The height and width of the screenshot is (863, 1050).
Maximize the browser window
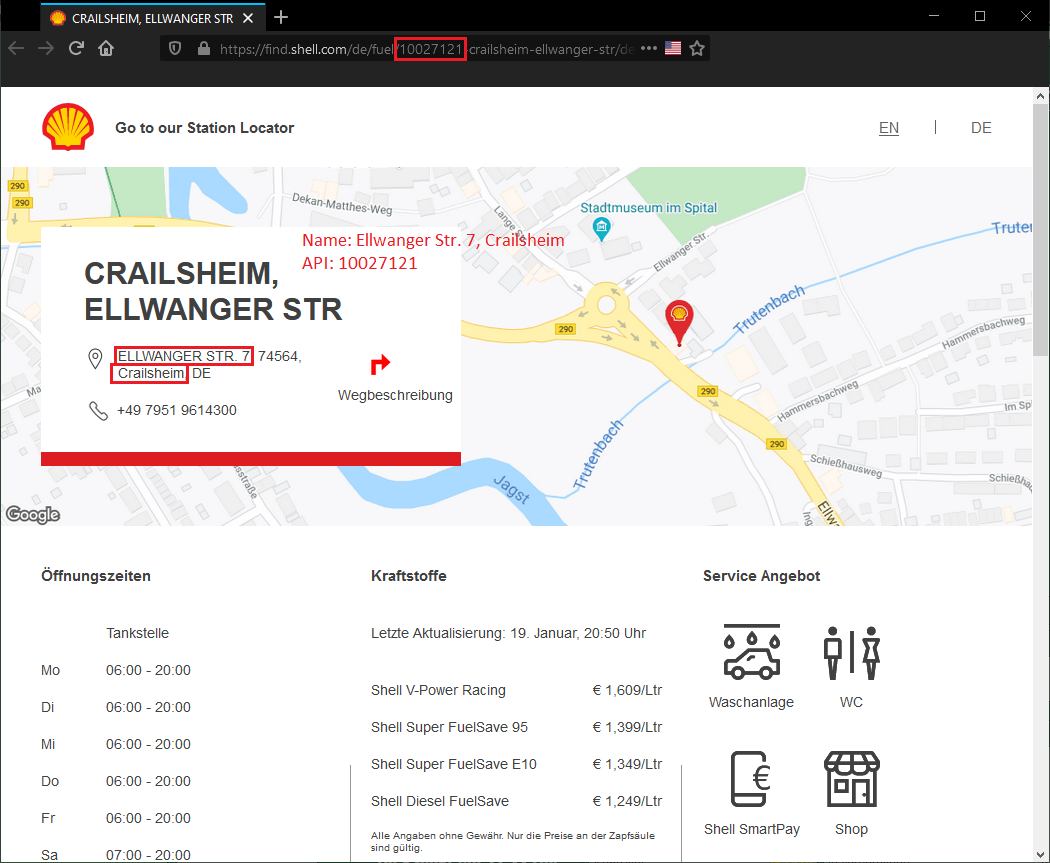tap(980, 16)
